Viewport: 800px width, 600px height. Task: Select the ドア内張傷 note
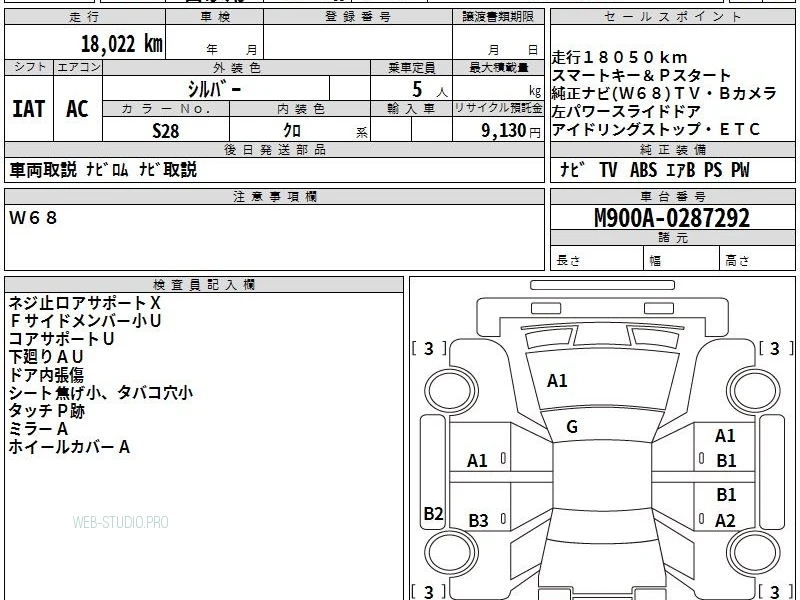click(46, 375)
